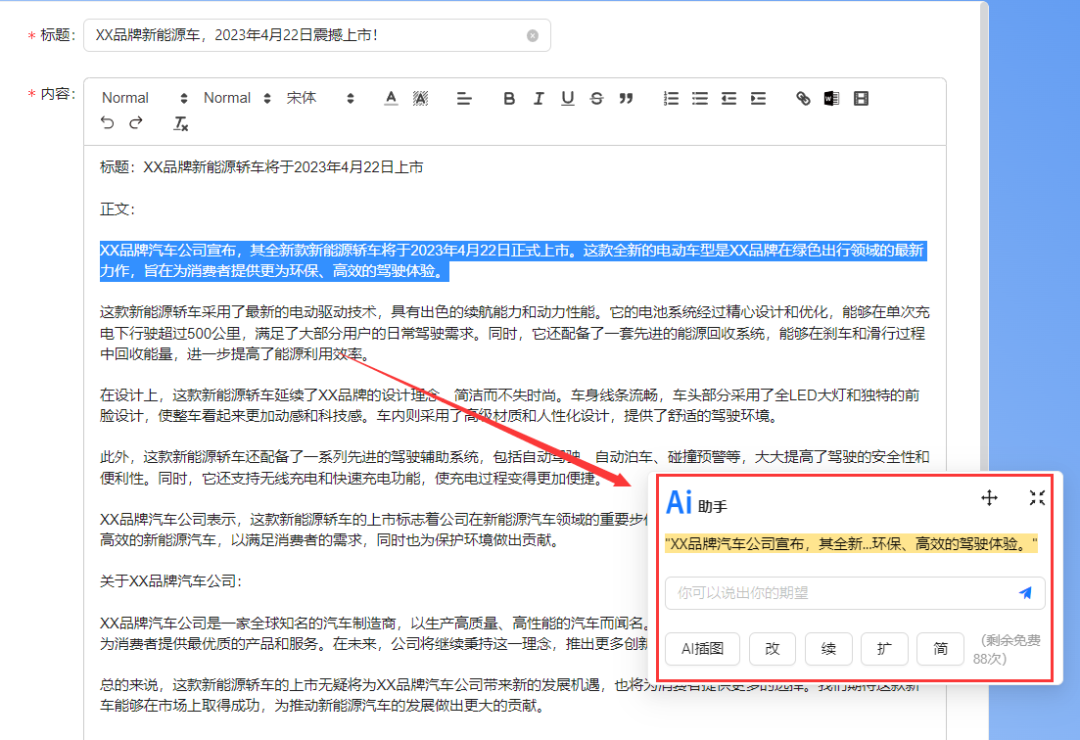Insert a hyperlink

pyautogui.click(x=803, y=99)
